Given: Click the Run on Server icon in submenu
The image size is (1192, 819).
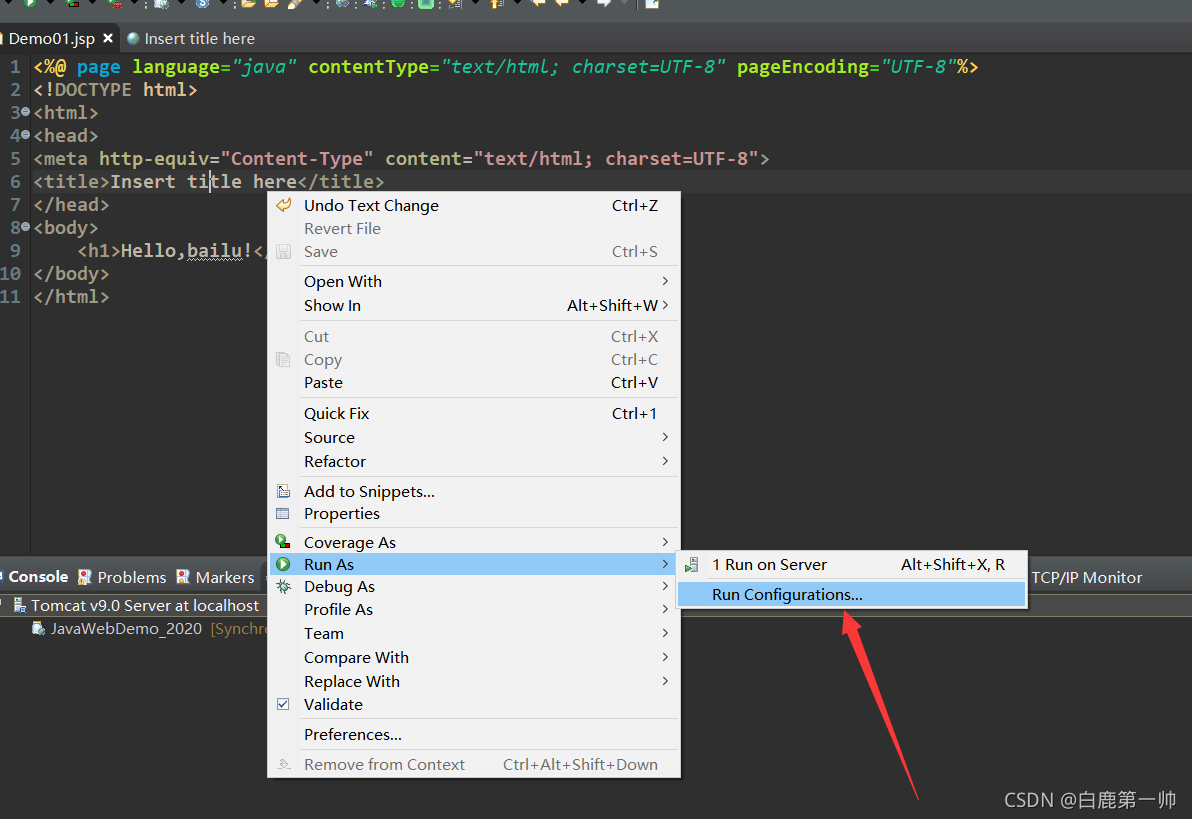Looking at the screenshot, I should tap(691, 565).
